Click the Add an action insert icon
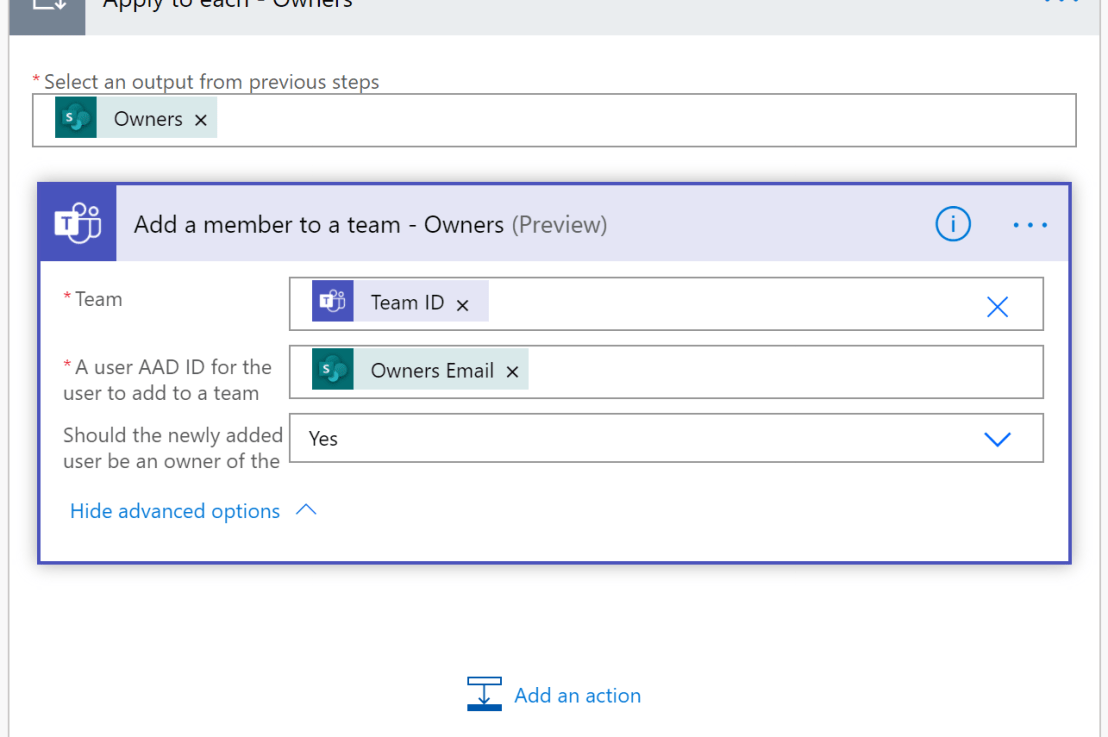Screen dimensions: 1108x737 [x=484, y=693]
